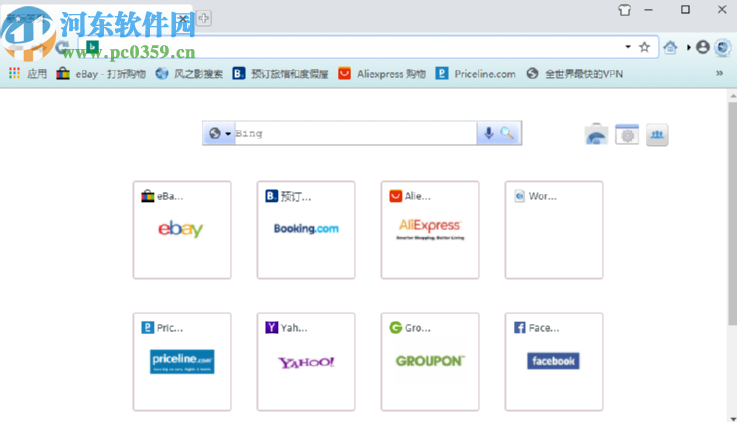
Task: Choose search engine from the globe dropdown
Action: (x=220, y=133)
